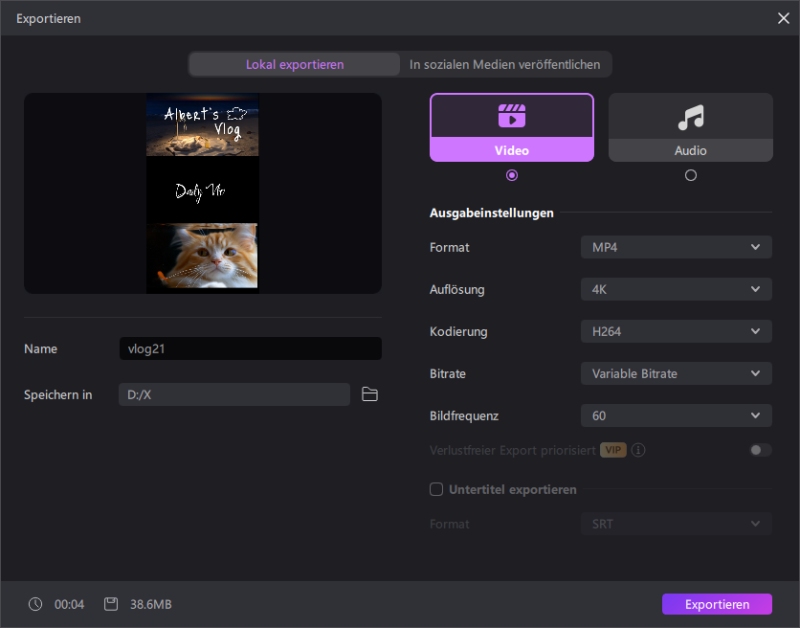Click the Name field containing vlog21

(250, 349)
